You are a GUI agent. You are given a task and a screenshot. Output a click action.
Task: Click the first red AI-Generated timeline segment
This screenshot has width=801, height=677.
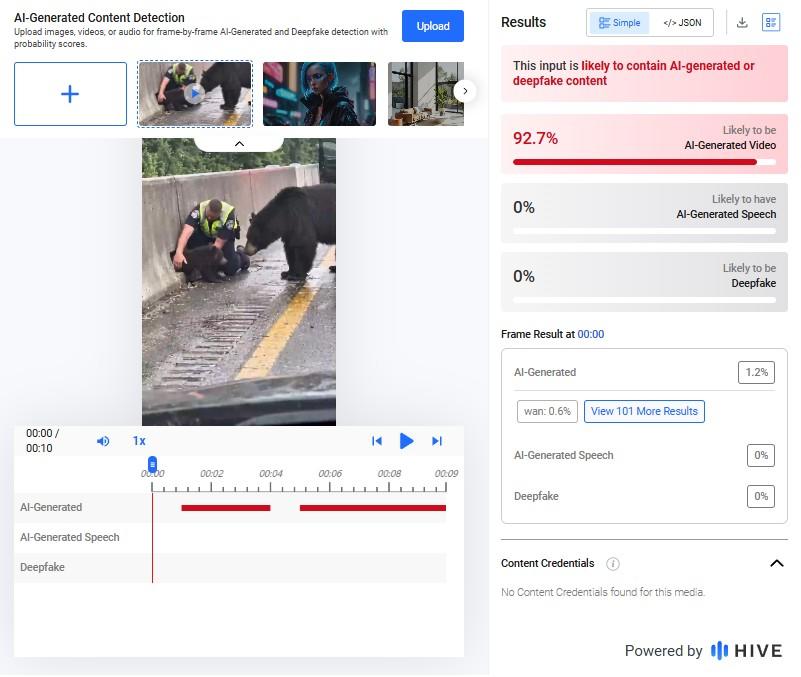click(226, 508)
